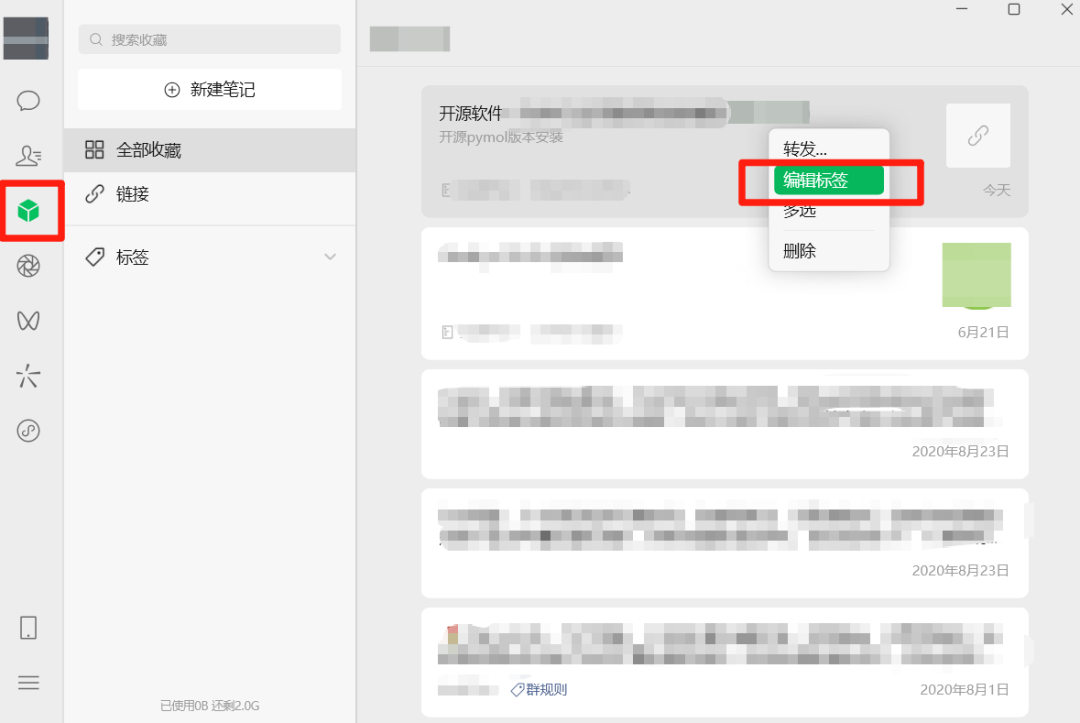Maximize the WeChat window
Viewport: 1080px width, 723px height.
(1014, 9)
